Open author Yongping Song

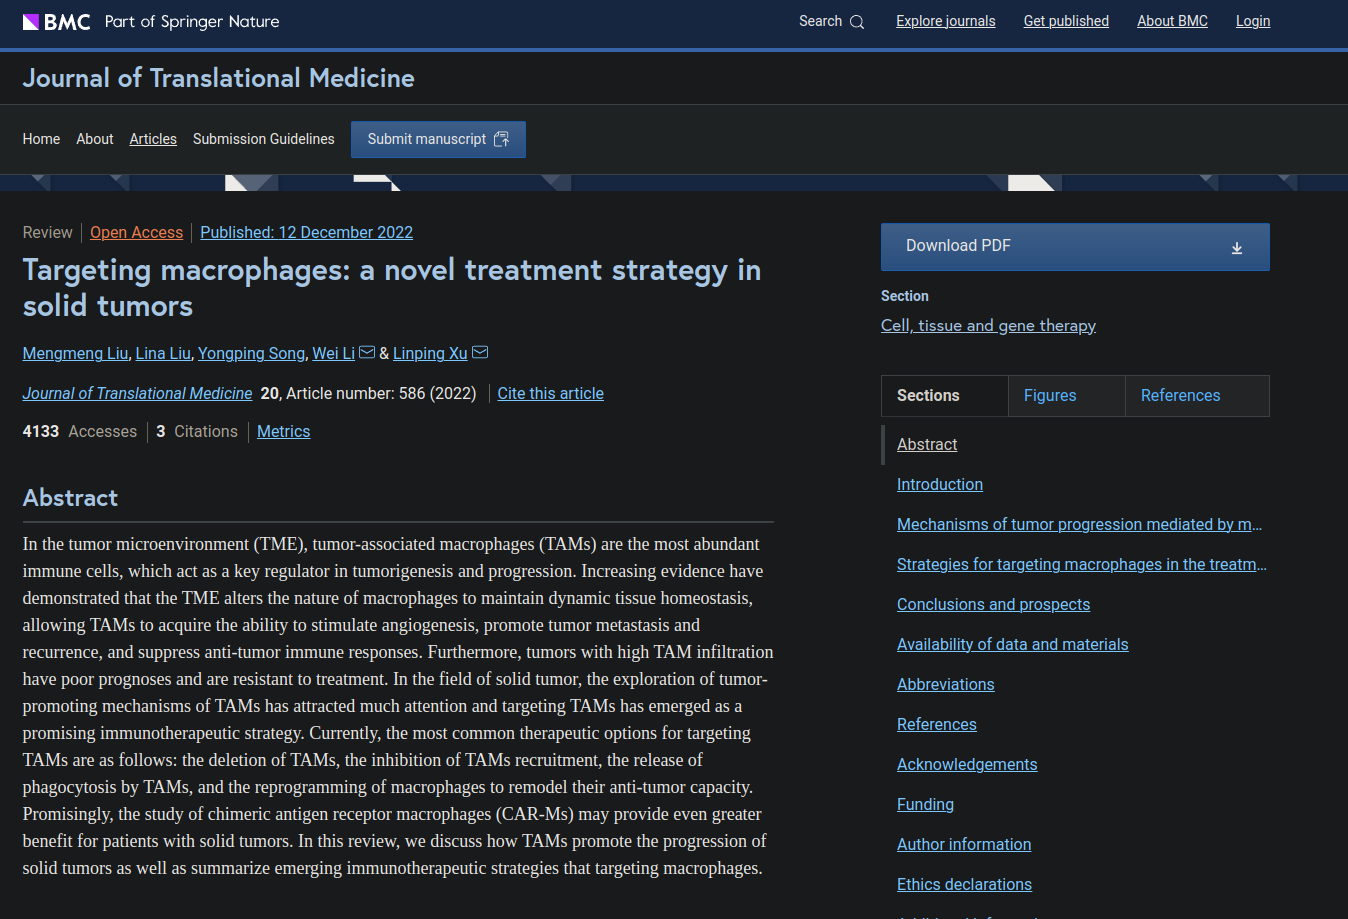251,353
